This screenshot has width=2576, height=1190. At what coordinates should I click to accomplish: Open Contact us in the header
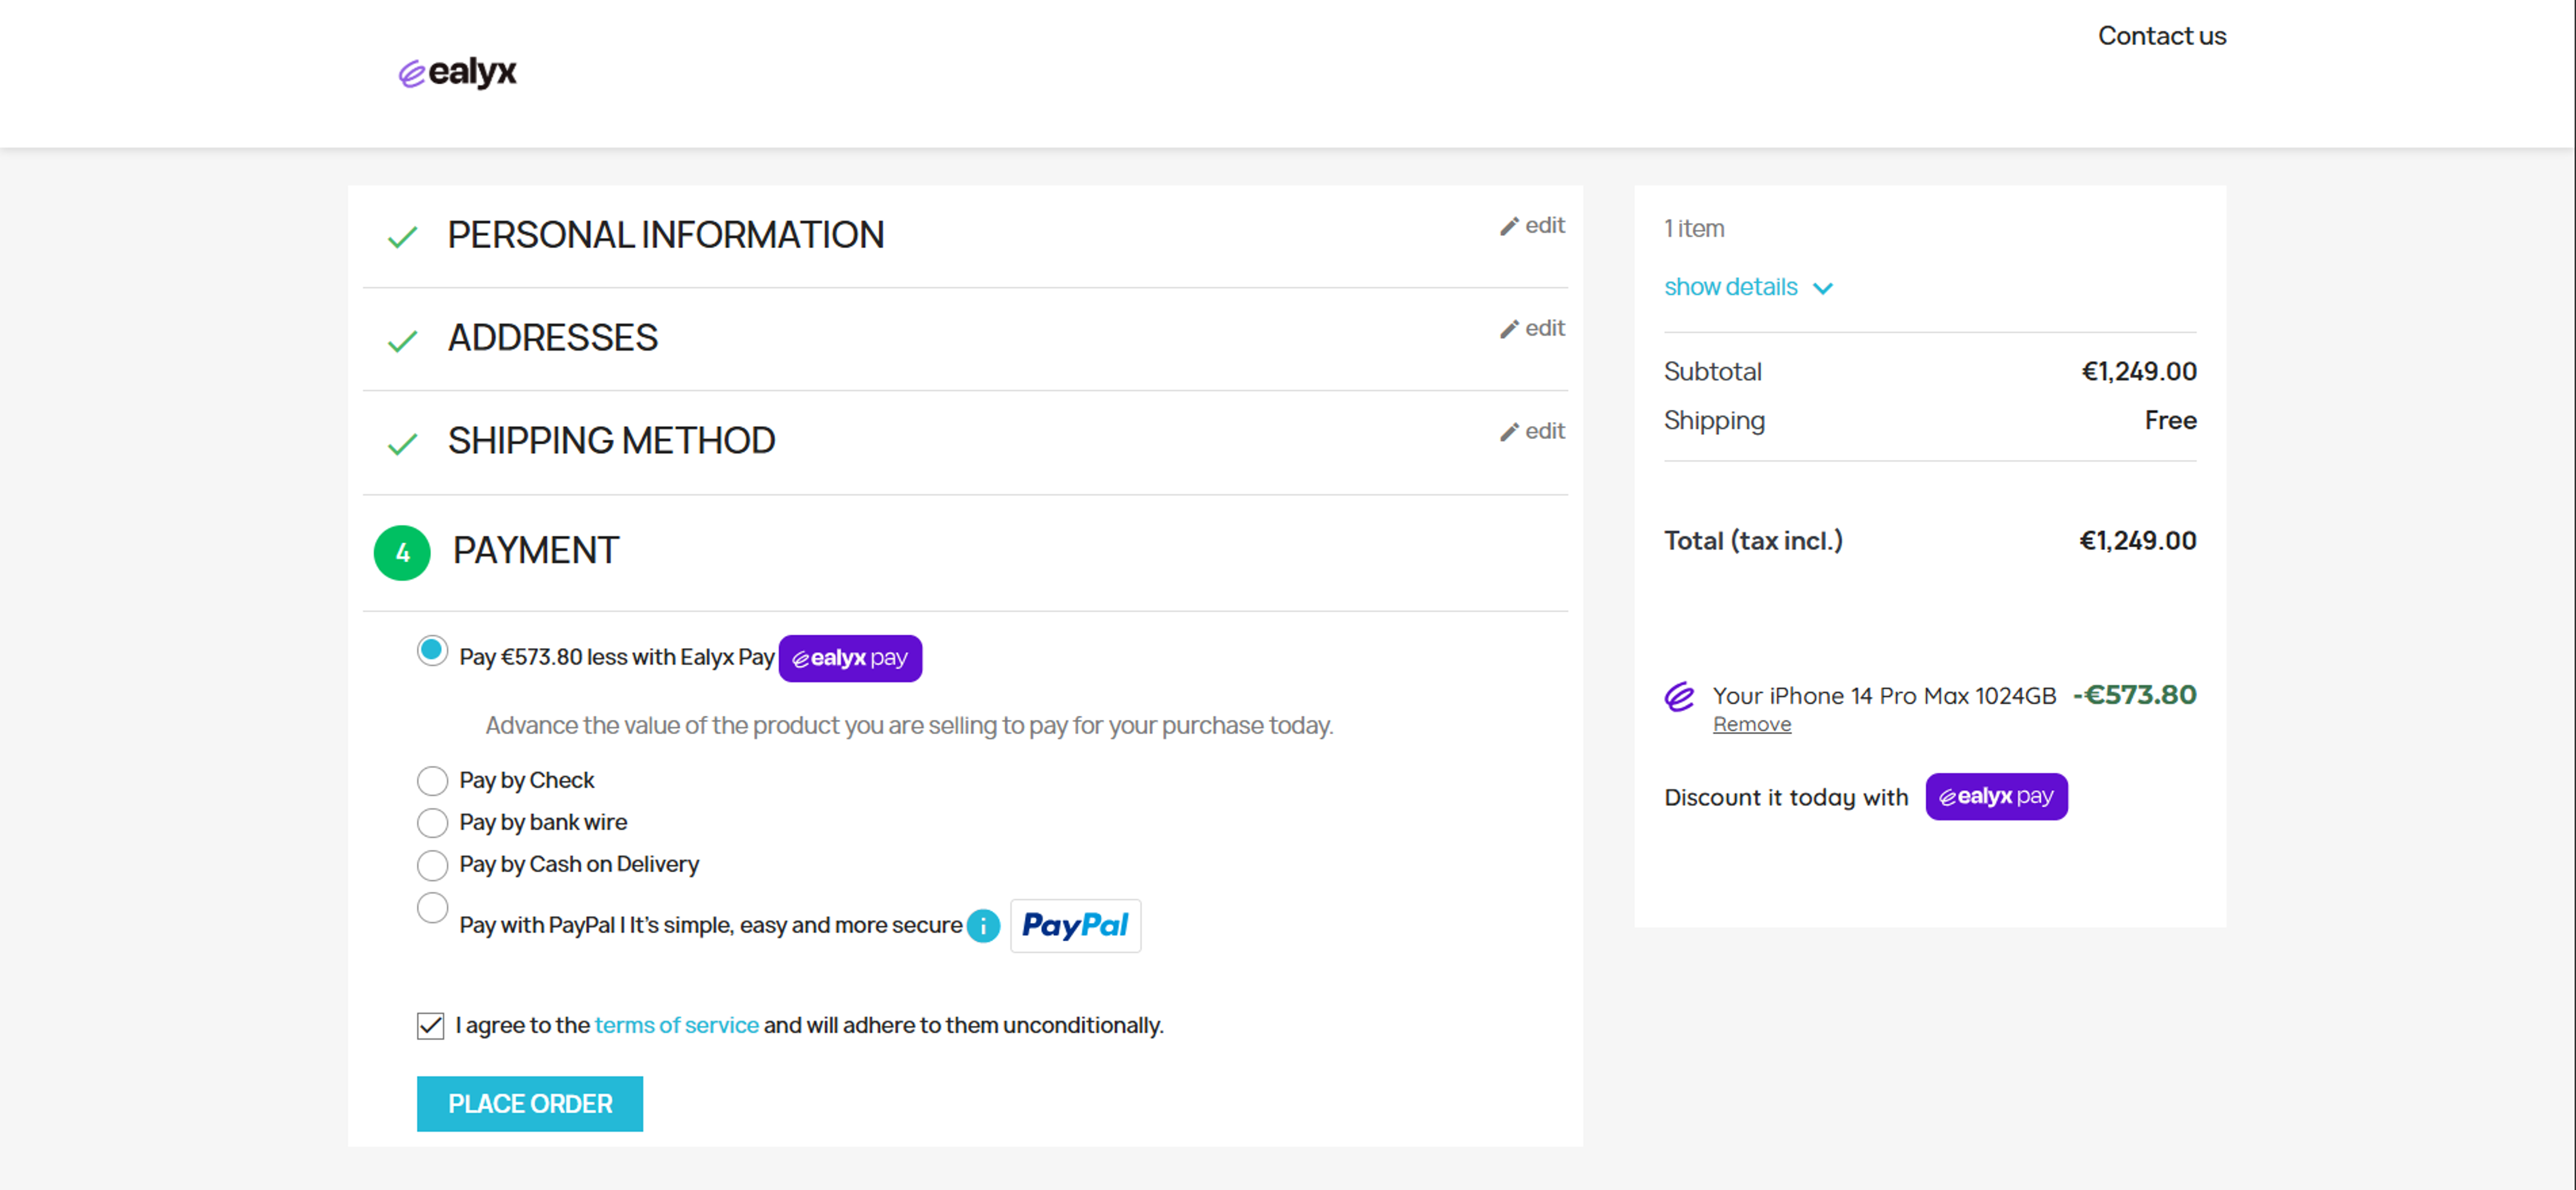pyautogui.click(x=2161, y=36)
